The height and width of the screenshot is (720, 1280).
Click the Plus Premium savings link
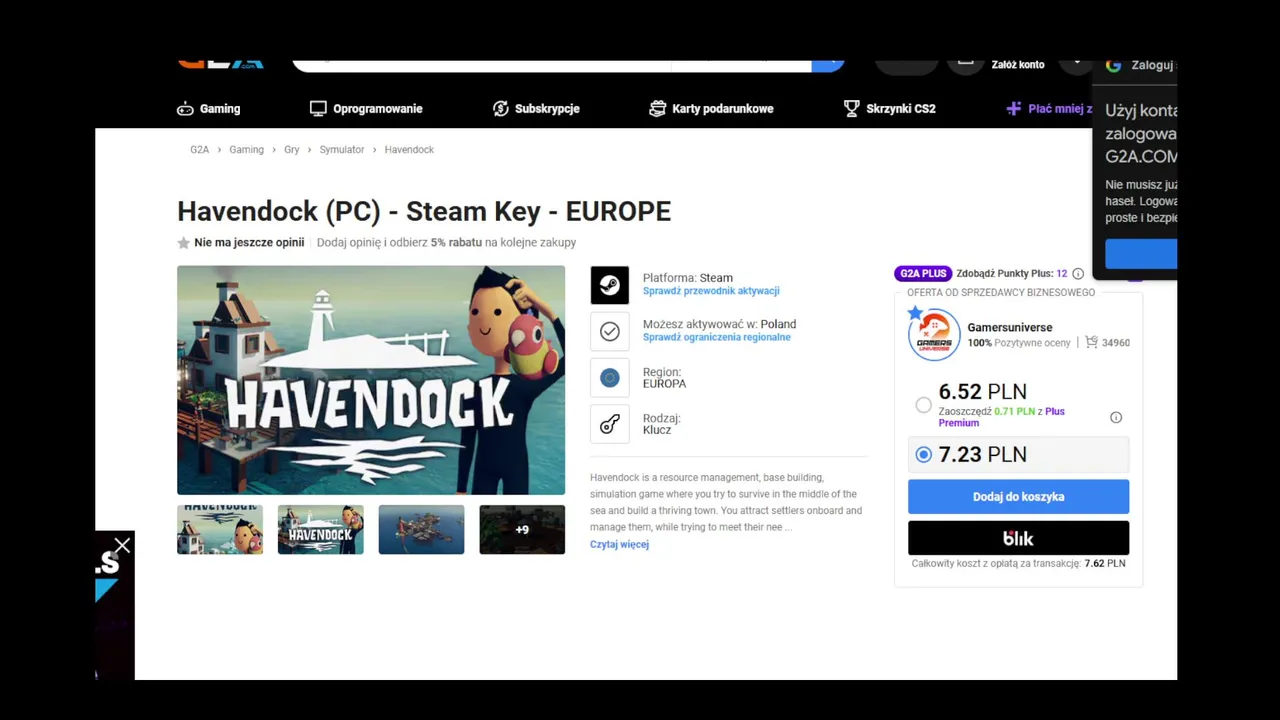1001,417
